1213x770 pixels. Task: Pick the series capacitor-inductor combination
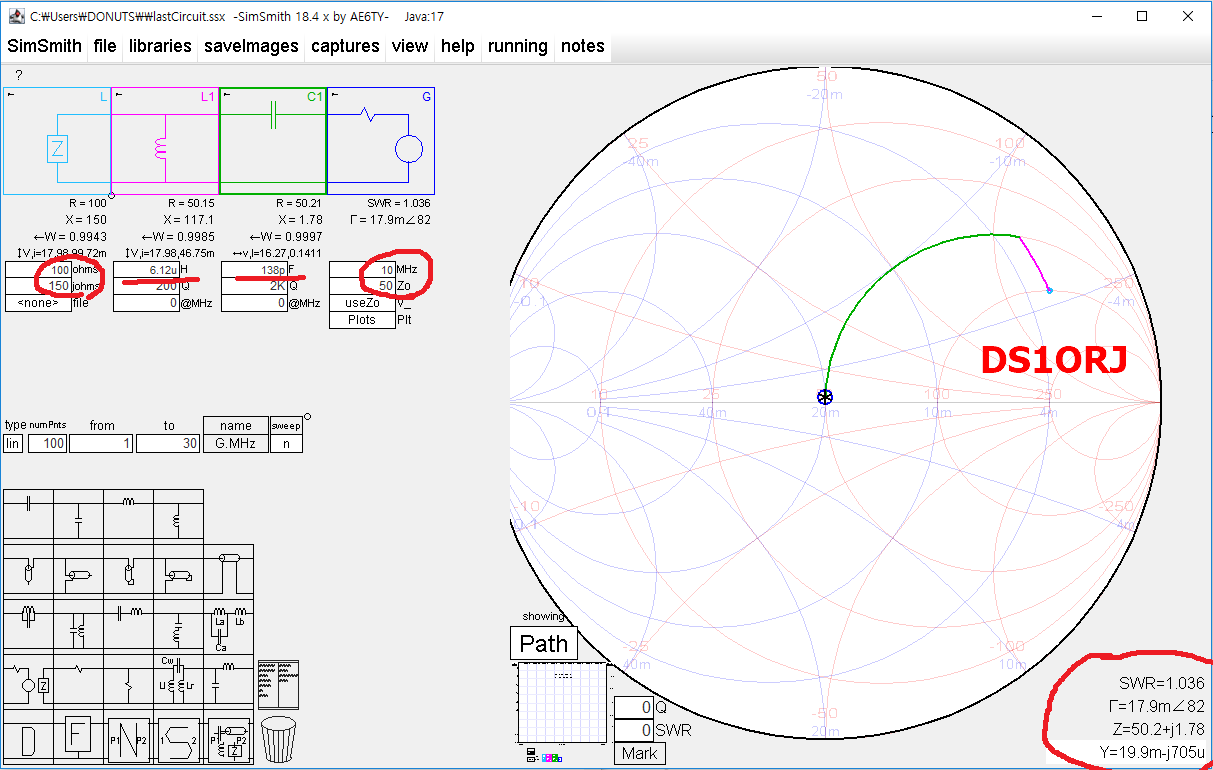point(129,624)
